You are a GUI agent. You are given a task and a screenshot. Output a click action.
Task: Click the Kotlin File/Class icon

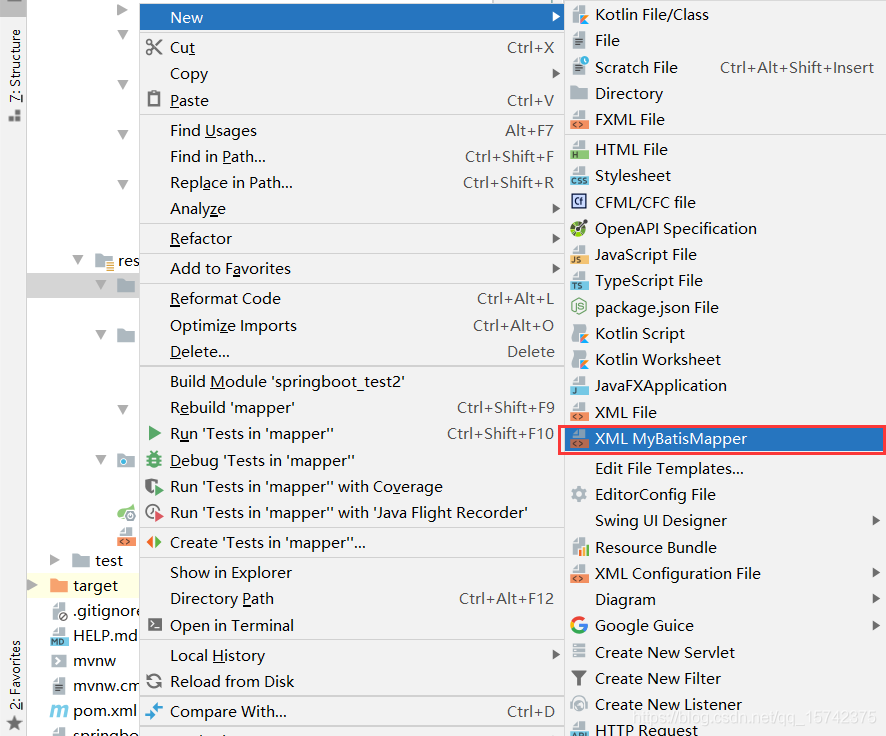(580, 15)
